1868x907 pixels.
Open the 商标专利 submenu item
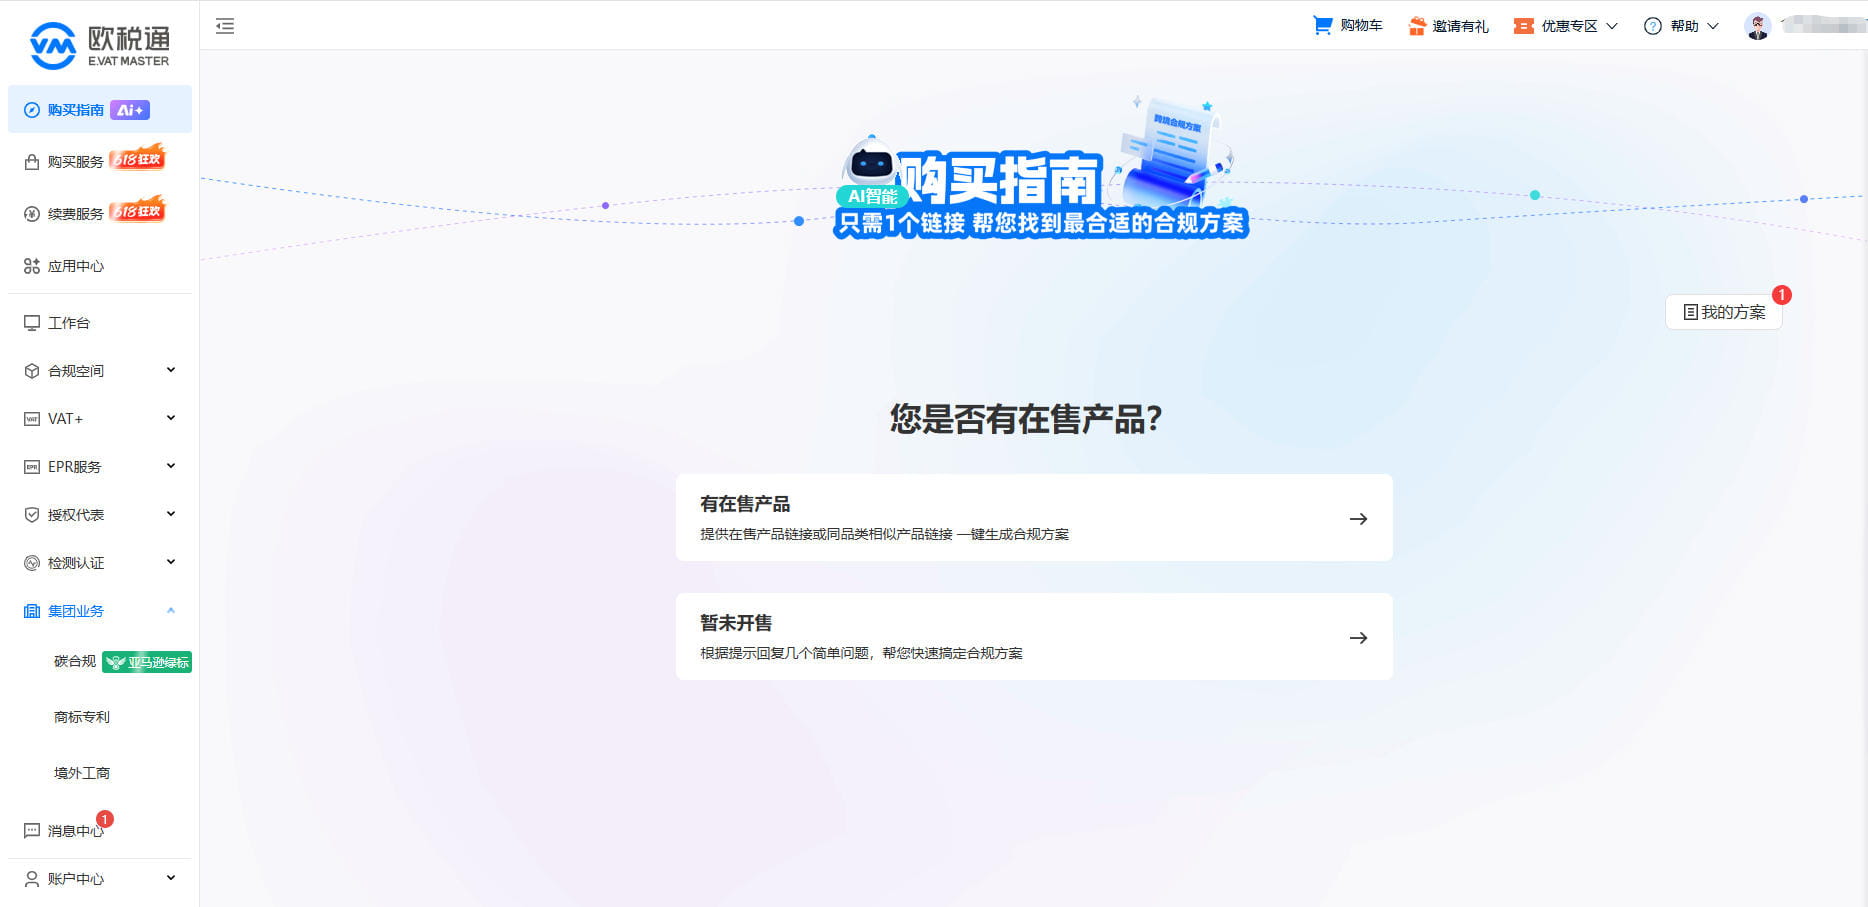pyautogui.click(x=82, y=717)
